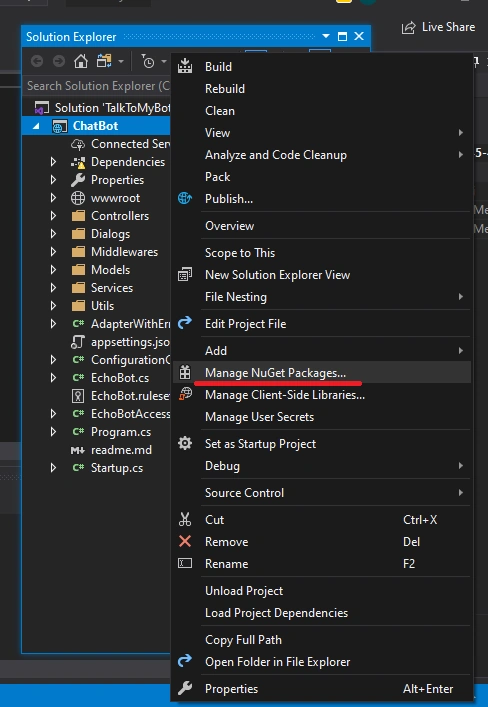The image size is (488, 707).
Task: Expand the Controllers folder
Action: coord(53,216)
